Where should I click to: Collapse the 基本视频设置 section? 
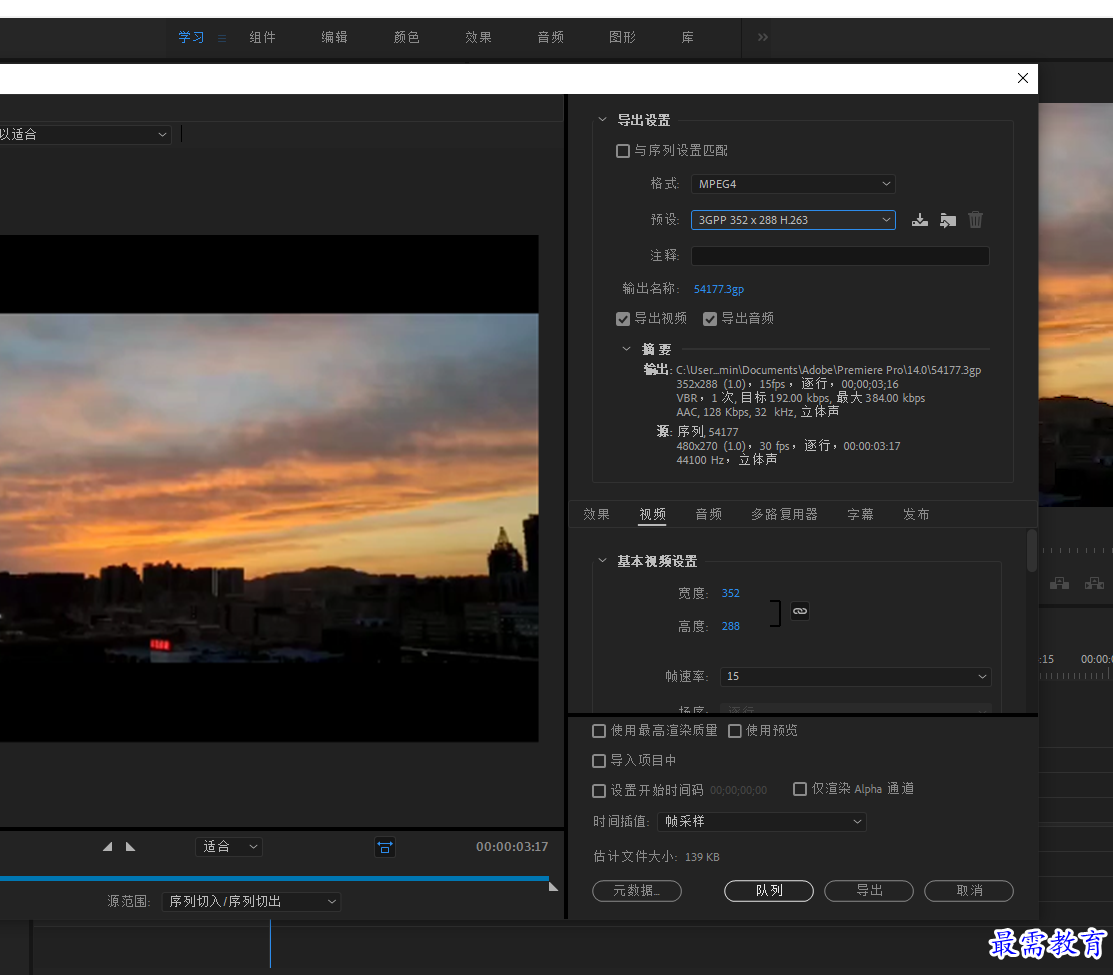coord(603,561)
